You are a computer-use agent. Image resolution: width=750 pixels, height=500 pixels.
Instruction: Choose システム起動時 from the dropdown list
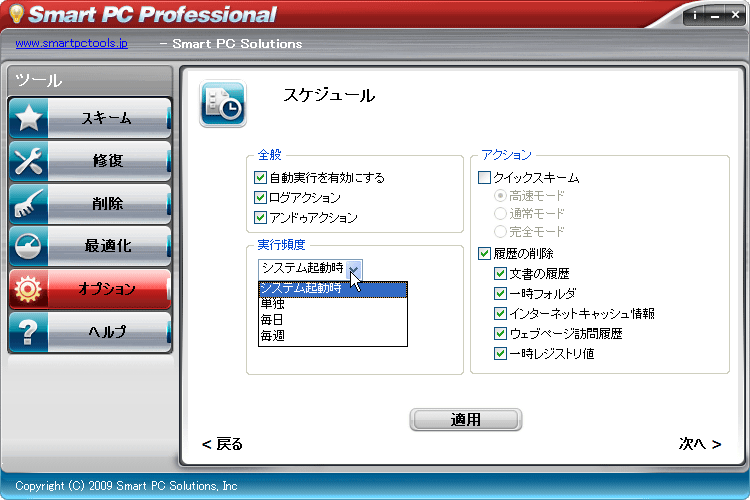tap(333, 289)
